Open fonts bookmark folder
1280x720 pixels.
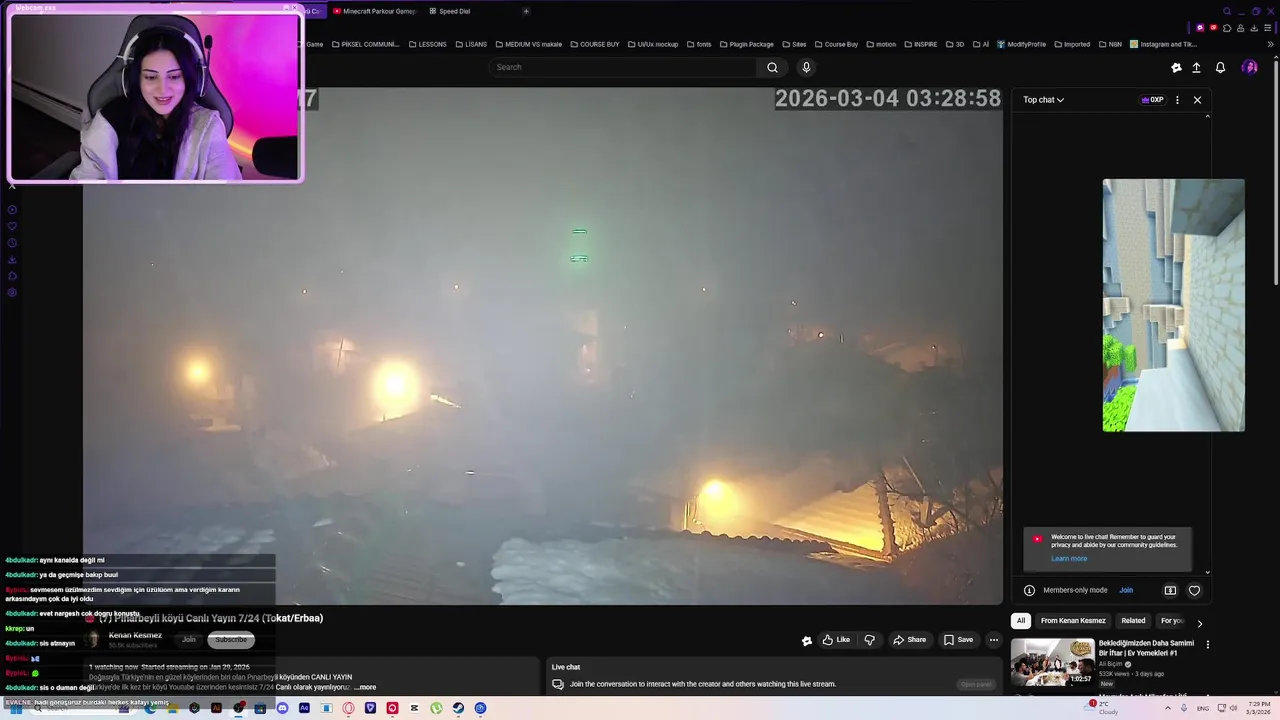(698, 44)
